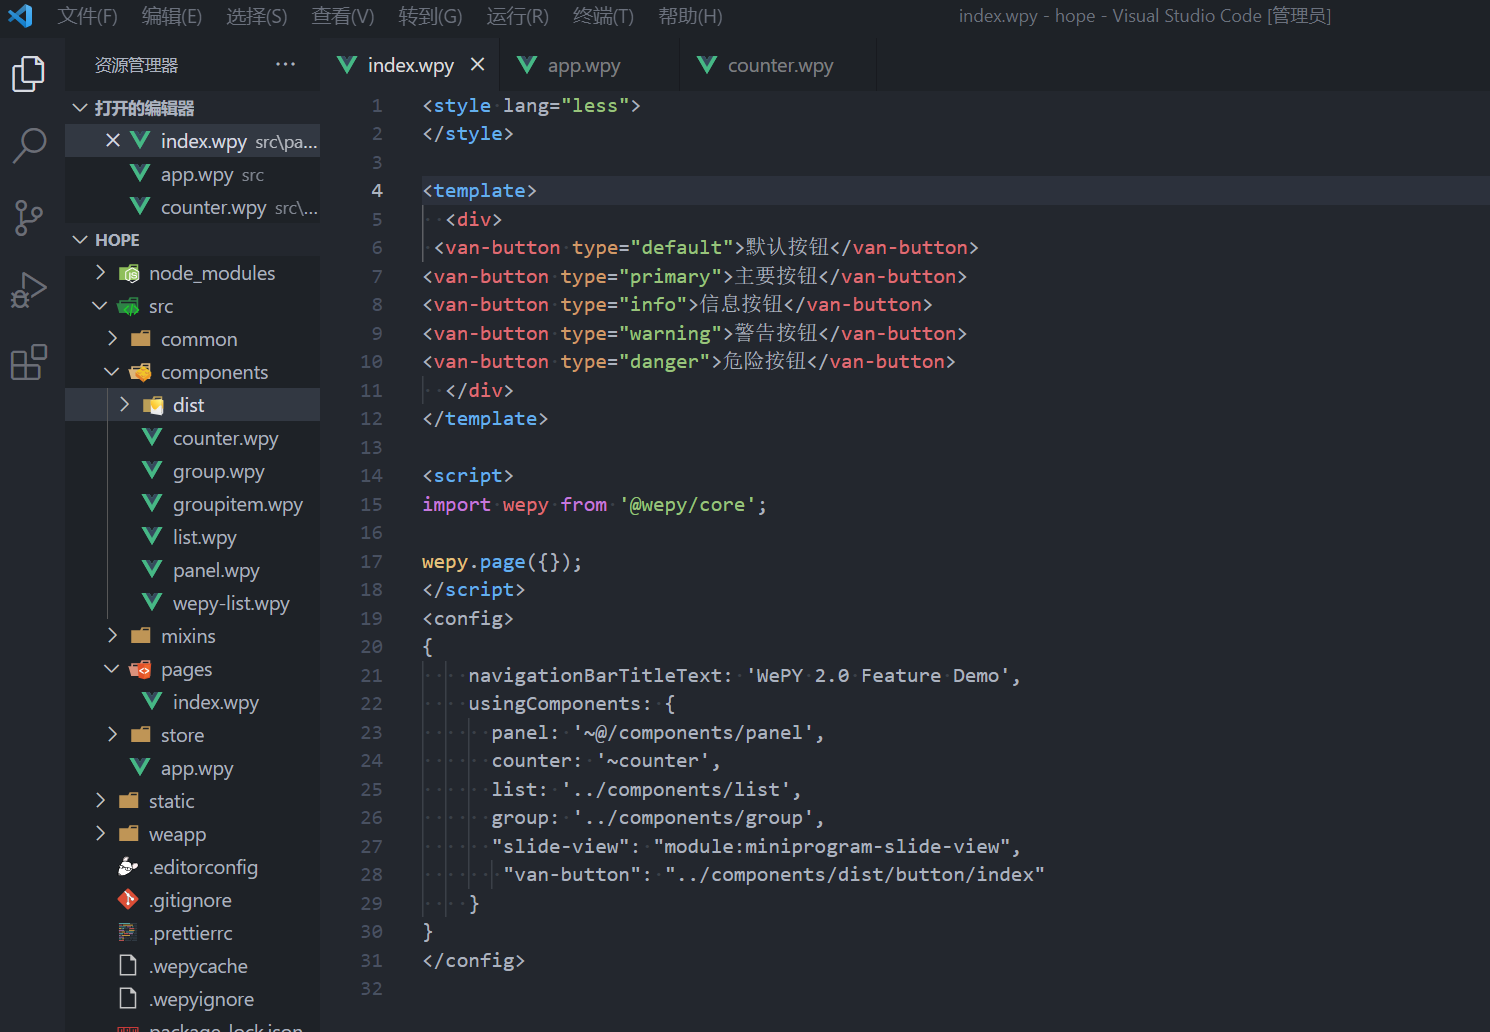Open 编辑(E) menu
The image size is (1490, 1032).
[x=171, y=16]
